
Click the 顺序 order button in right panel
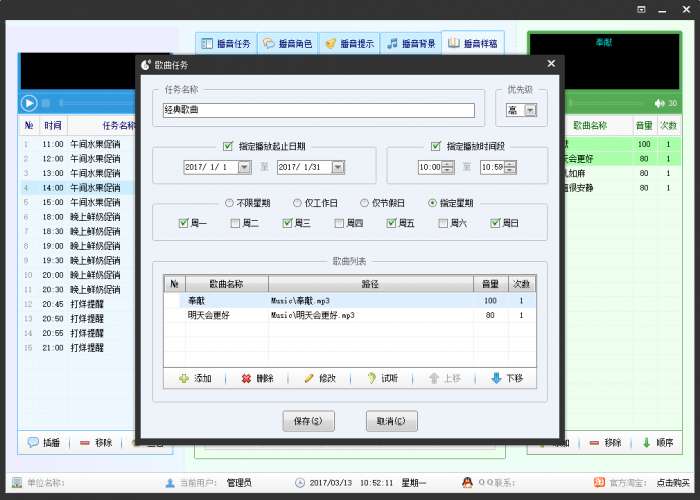657,442
